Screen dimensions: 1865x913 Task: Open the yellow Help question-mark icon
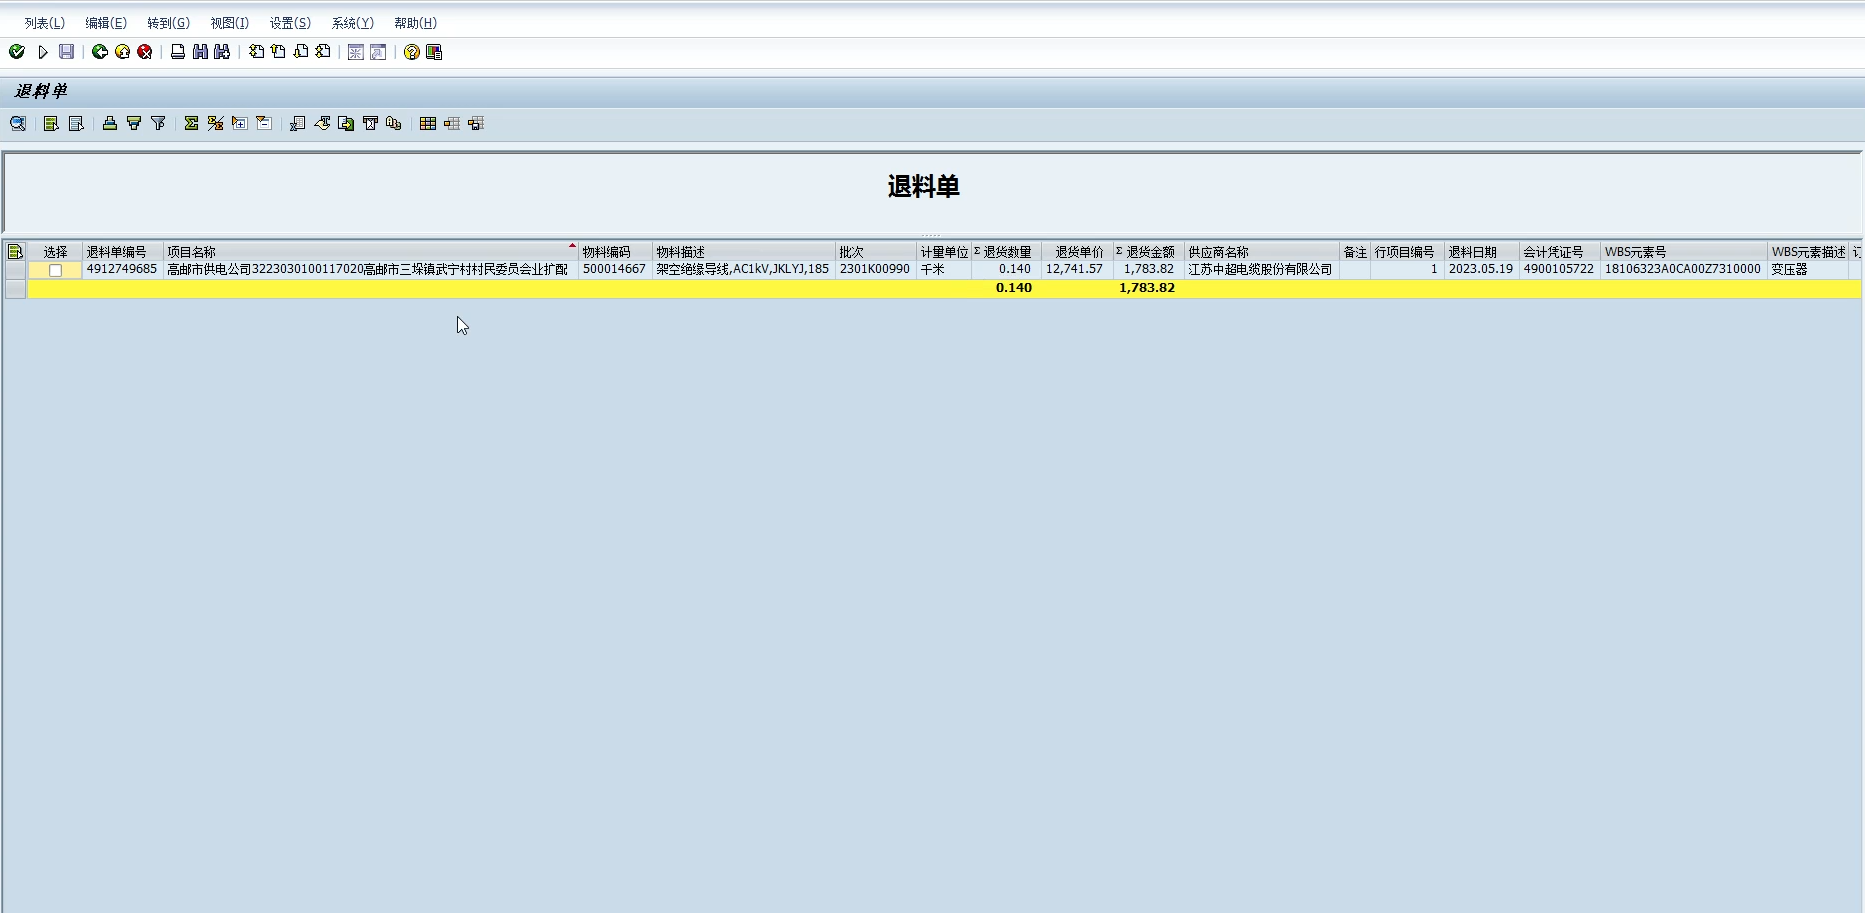411,52
